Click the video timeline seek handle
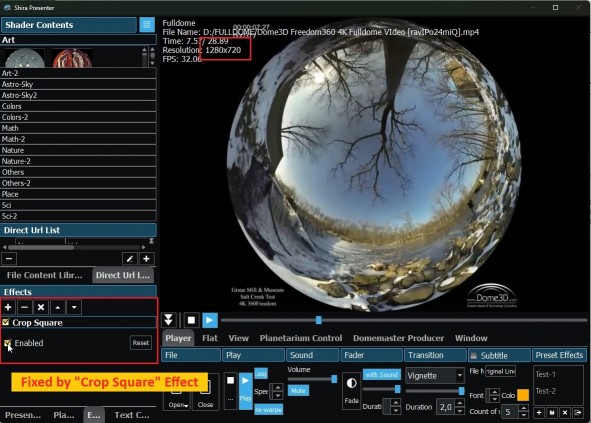 pyautogui.click(x=318, y=320)
